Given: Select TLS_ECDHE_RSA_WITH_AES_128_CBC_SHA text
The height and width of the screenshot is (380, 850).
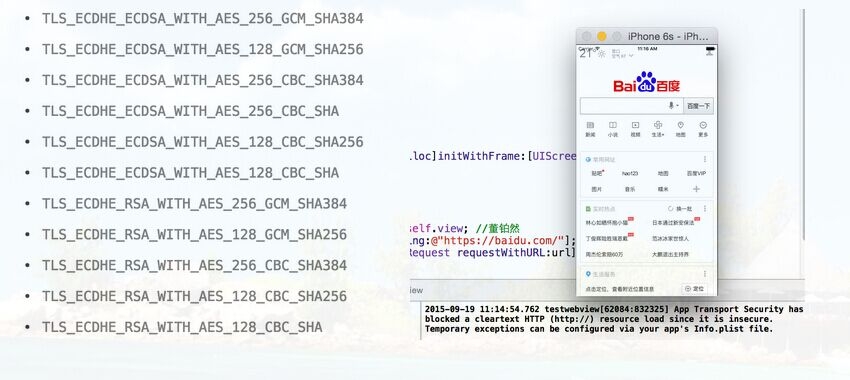Looking at the screenshot, I should point(182,327).
